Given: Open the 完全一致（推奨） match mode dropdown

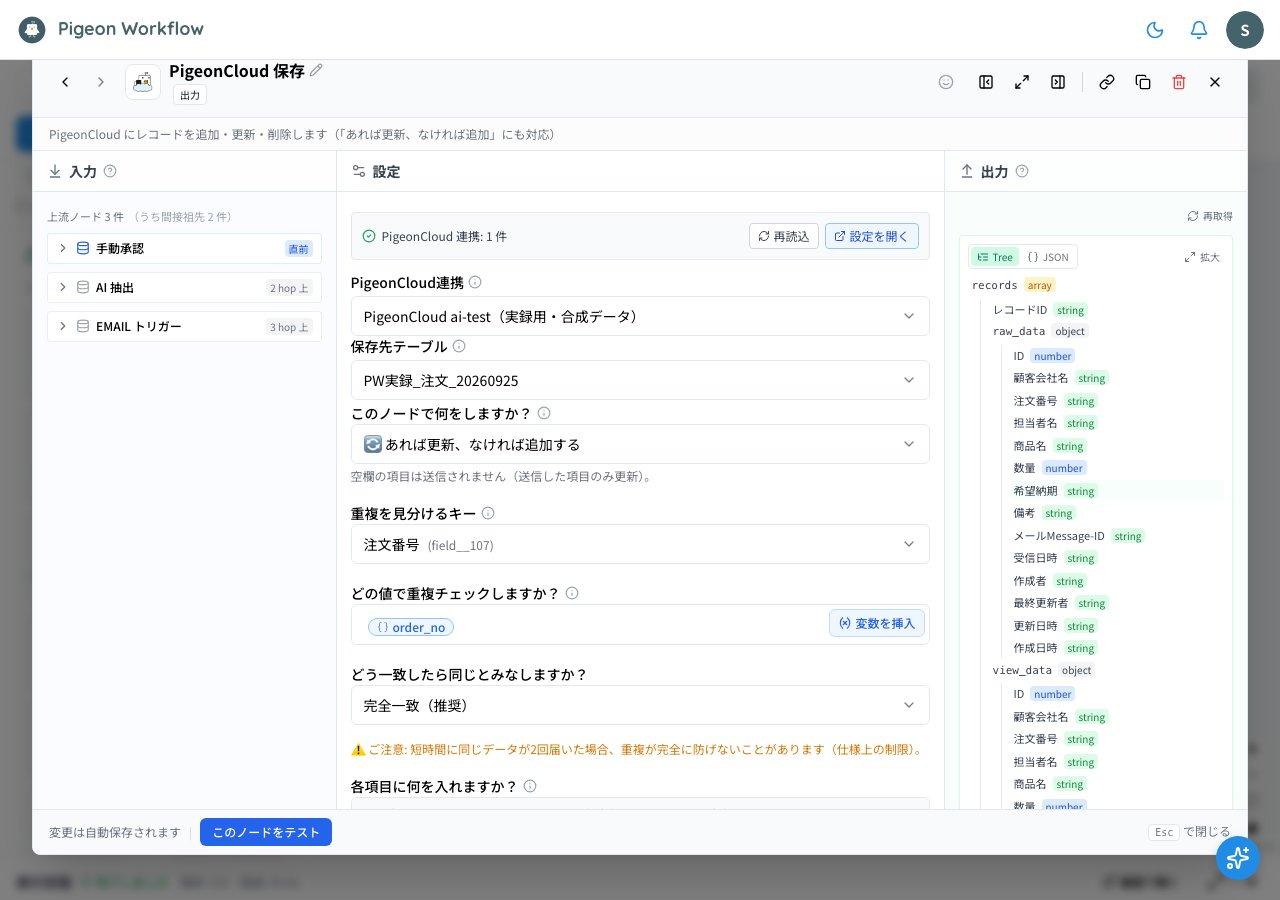Looking at the screenshot, I should [x=640, y=705].
